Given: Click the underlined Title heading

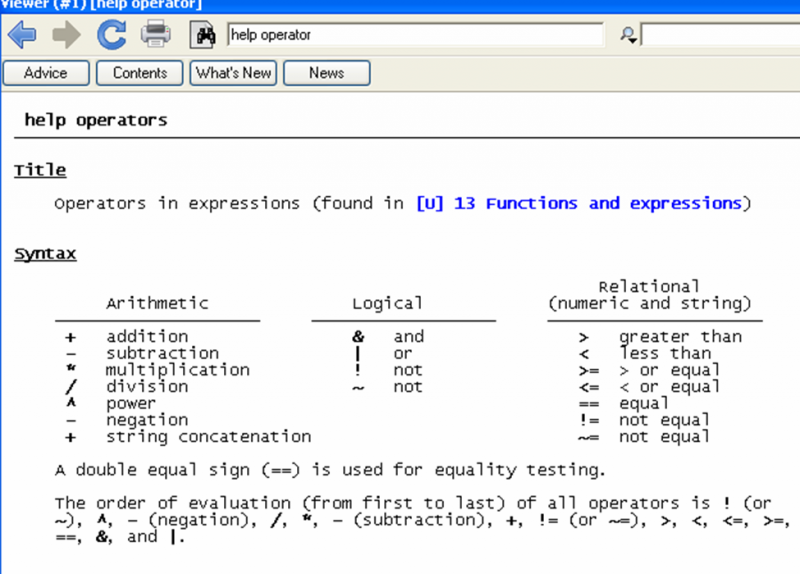Looking at the screenshot, I should click(40, 170).
